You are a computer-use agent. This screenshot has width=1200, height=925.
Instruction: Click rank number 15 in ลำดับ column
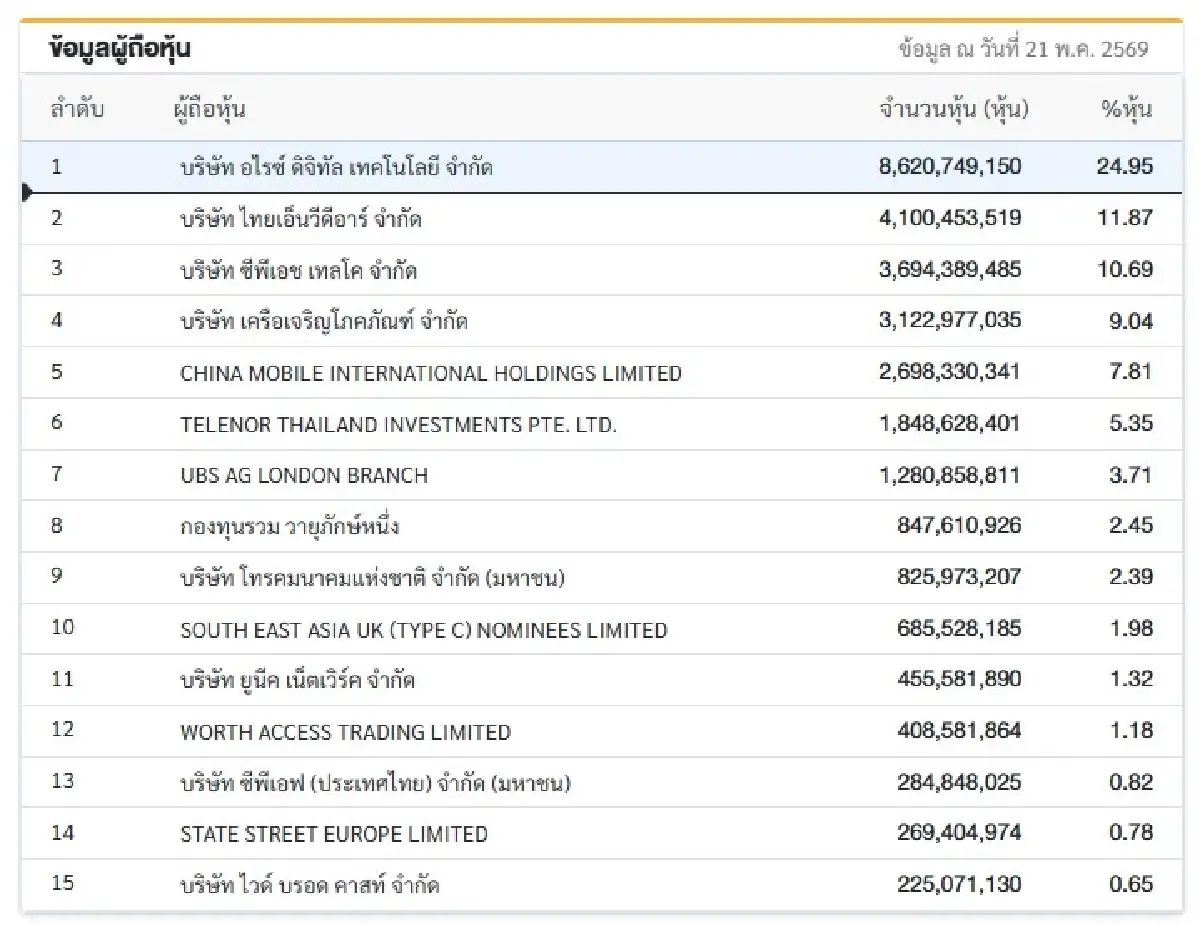(62, 883)
